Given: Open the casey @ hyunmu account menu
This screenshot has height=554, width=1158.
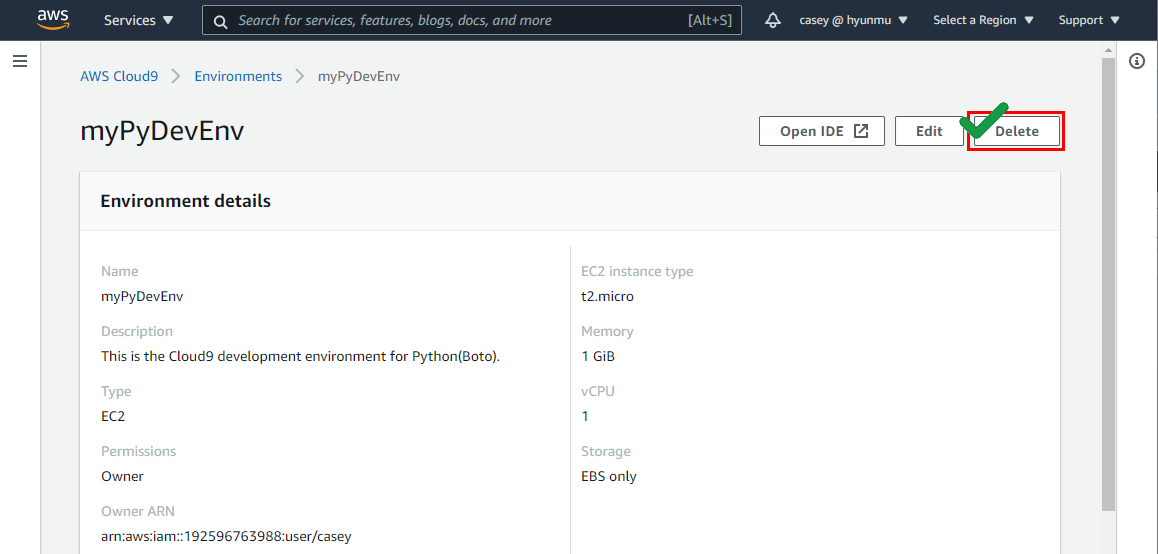Looking at the screenshot, I should 854,21.
